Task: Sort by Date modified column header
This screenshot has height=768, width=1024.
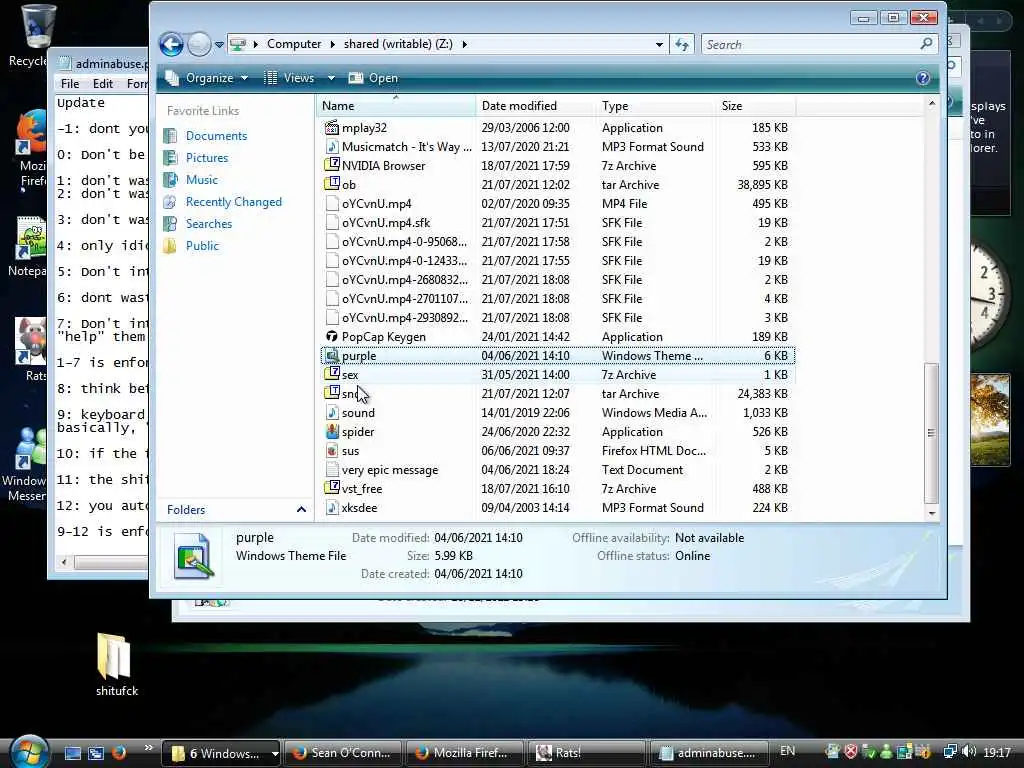Action: 535,106
